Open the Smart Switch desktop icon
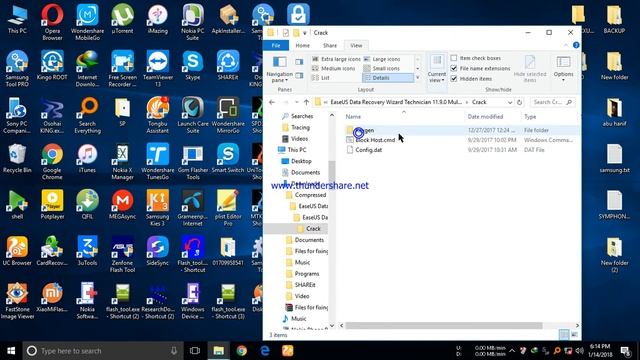Image resolution: width=640 pixels, height=360 pixels. coord(228,158)
